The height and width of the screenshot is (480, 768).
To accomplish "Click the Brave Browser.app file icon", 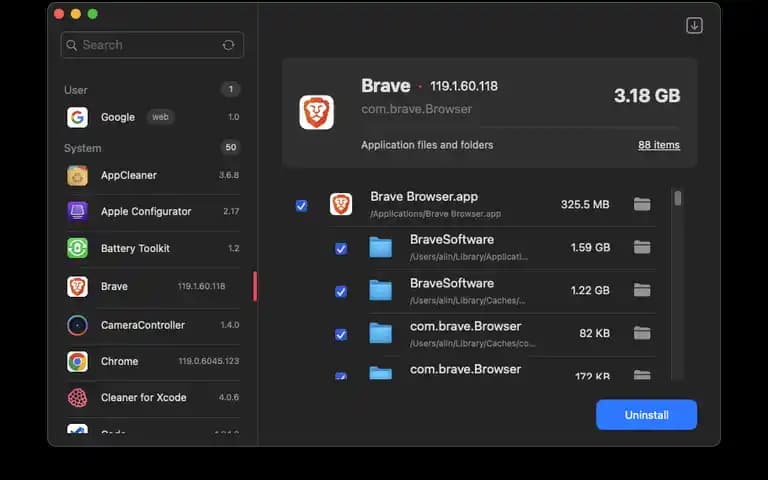I will tap(340, 204).
